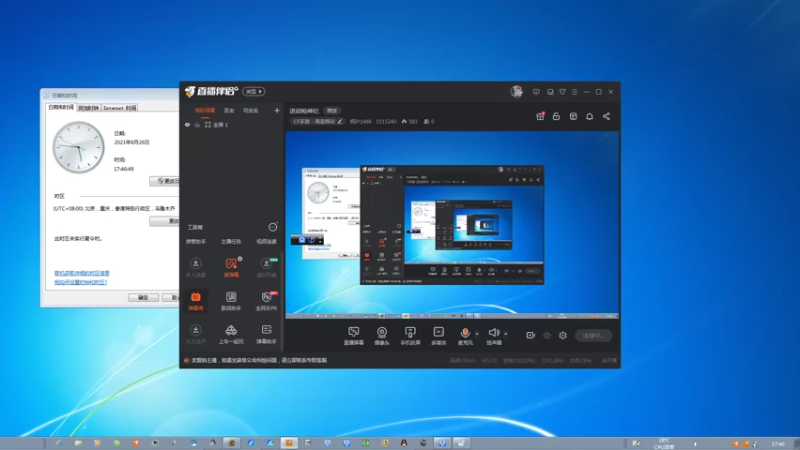
Task: Click the change time zone button under 时区
Action: tap(164, 221)
